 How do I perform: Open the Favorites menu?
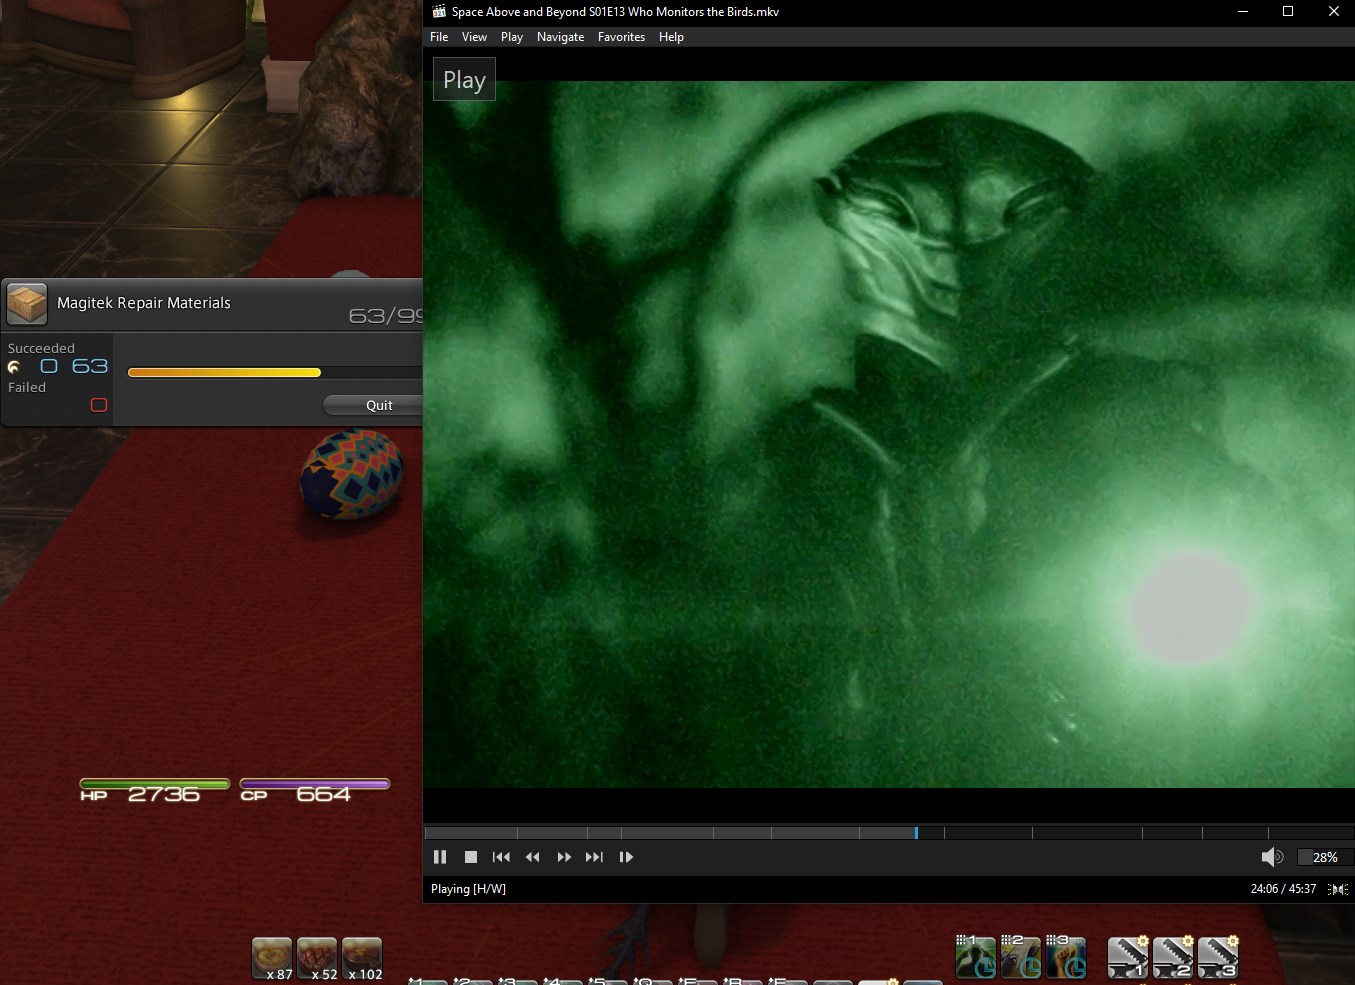click(x=621, y=37)
